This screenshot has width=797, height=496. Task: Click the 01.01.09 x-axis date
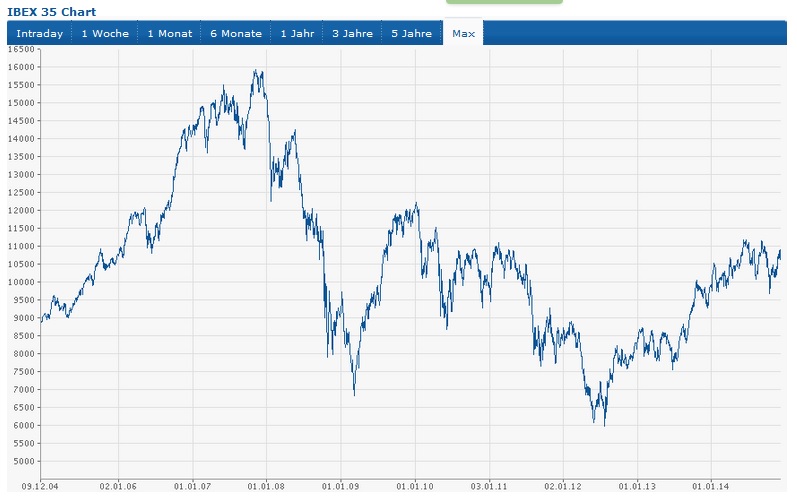pyautogui.click(x=340, y=486)
